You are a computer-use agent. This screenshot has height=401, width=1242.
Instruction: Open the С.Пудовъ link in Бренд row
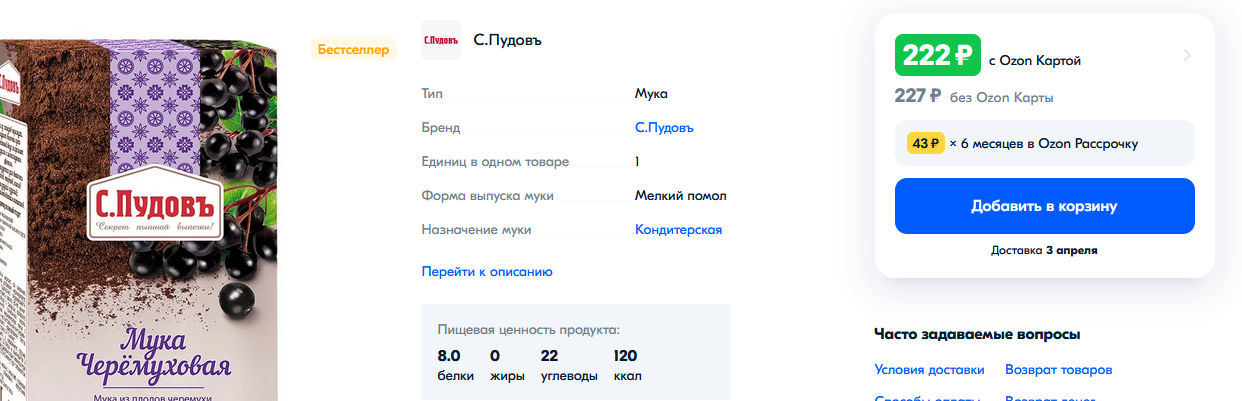click(x=664, y=128)
